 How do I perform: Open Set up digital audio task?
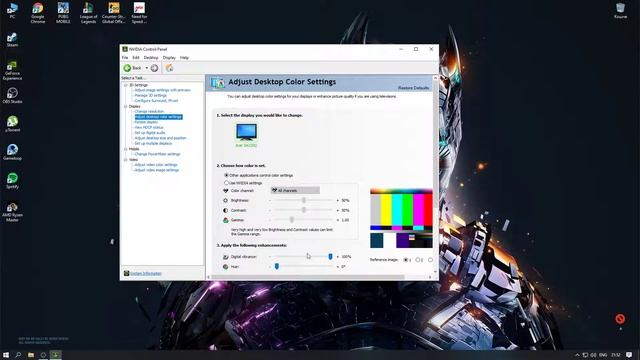coord(150,133)
